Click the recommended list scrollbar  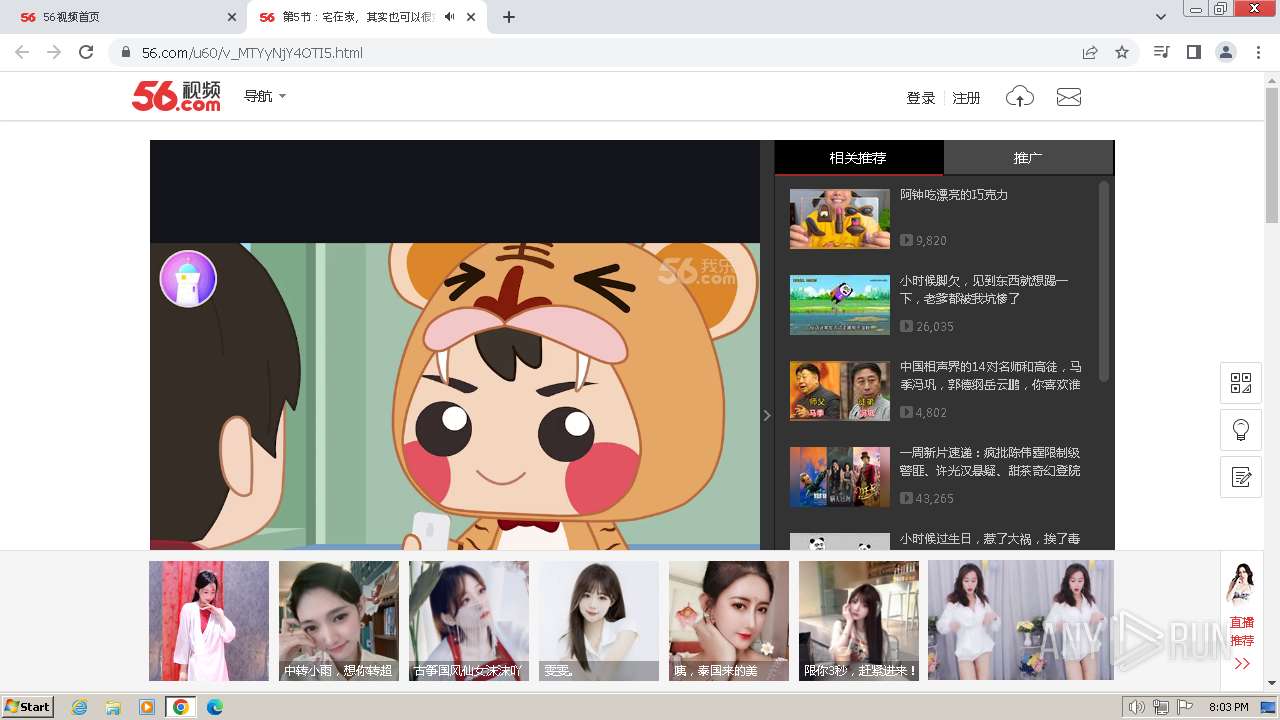(x=1104, y=280)
